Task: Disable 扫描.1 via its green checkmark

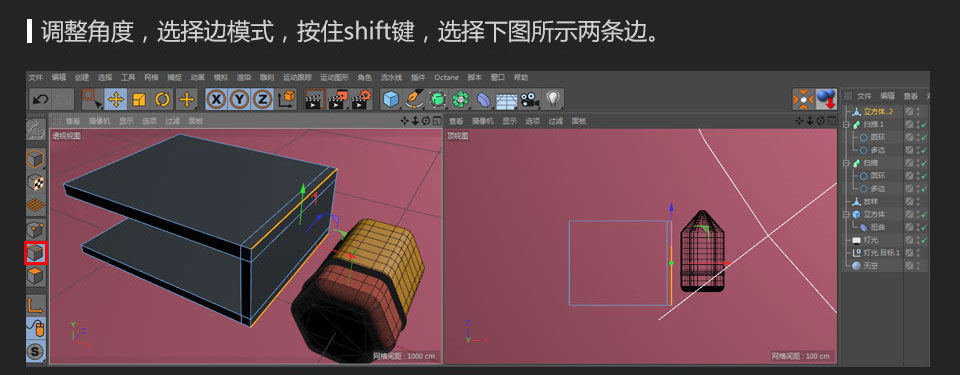Action: (924, 124)
